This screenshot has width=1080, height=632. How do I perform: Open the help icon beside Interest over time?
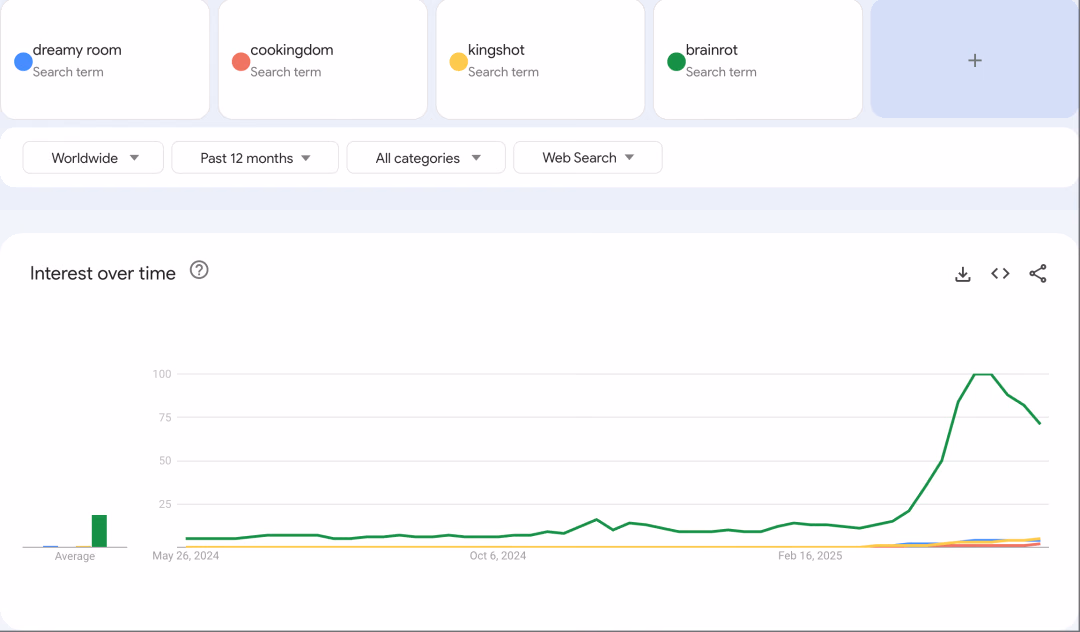[x=199, y=270]
